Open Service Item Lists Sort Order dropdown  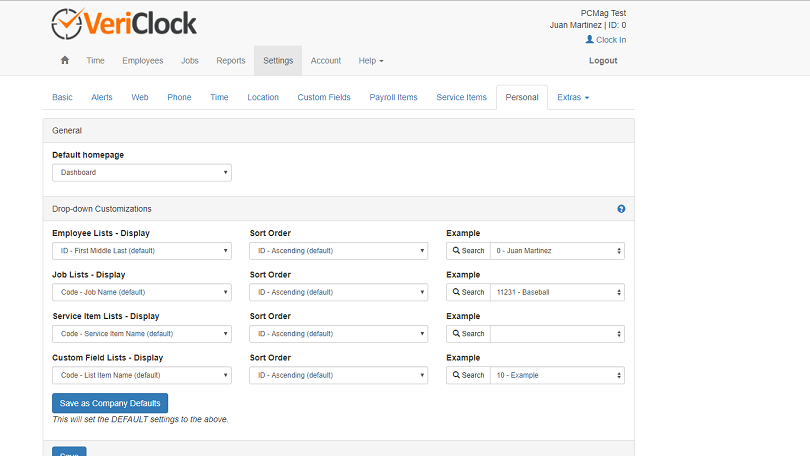click(x=339, y=334)
